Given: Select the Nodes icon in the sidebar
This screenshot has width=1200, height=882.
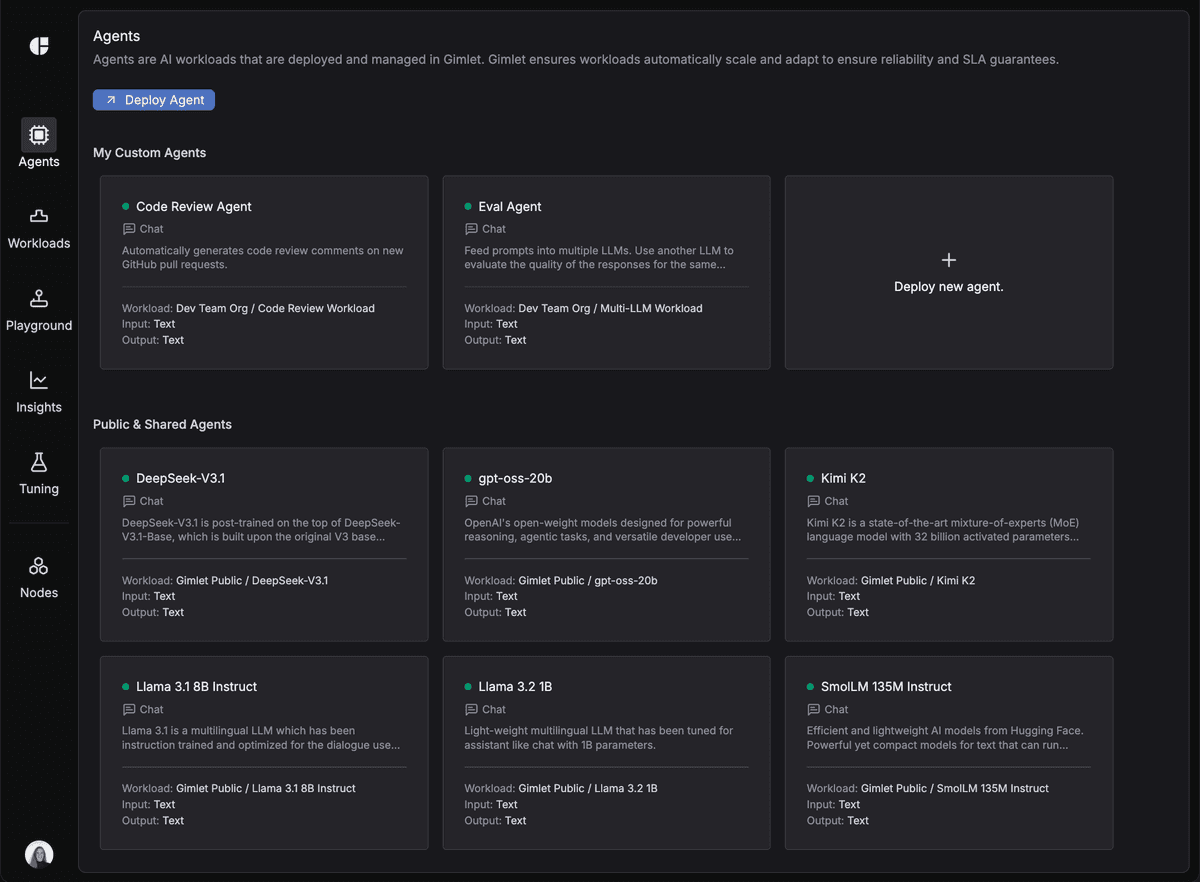Looking at the screenshot, I should (x=38, y=566).
